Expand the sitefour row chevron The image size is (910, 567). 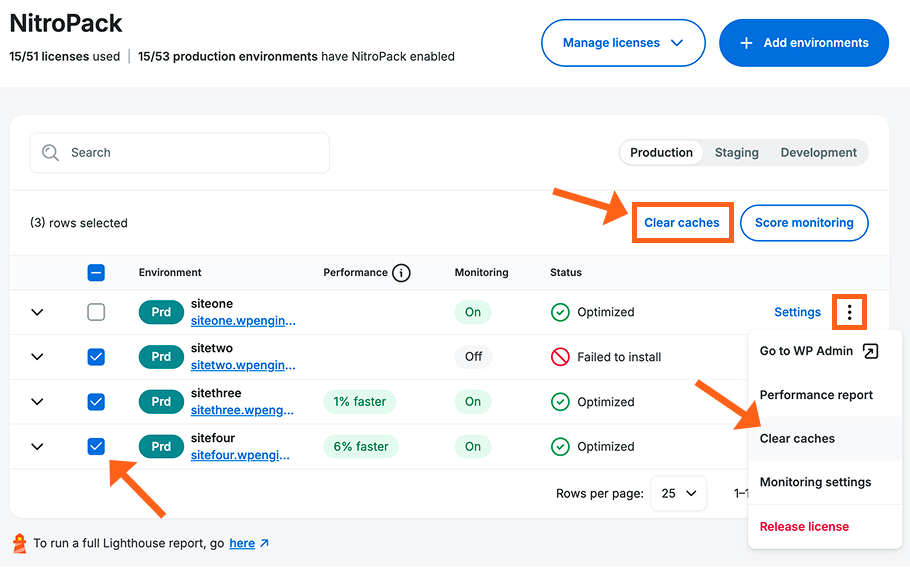coord(37,447)
